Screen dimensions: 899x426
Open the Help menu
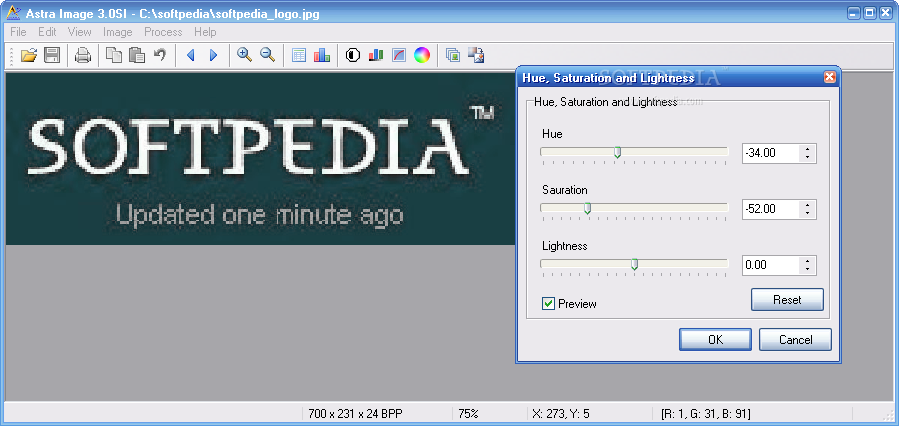[x=205, y=32]
